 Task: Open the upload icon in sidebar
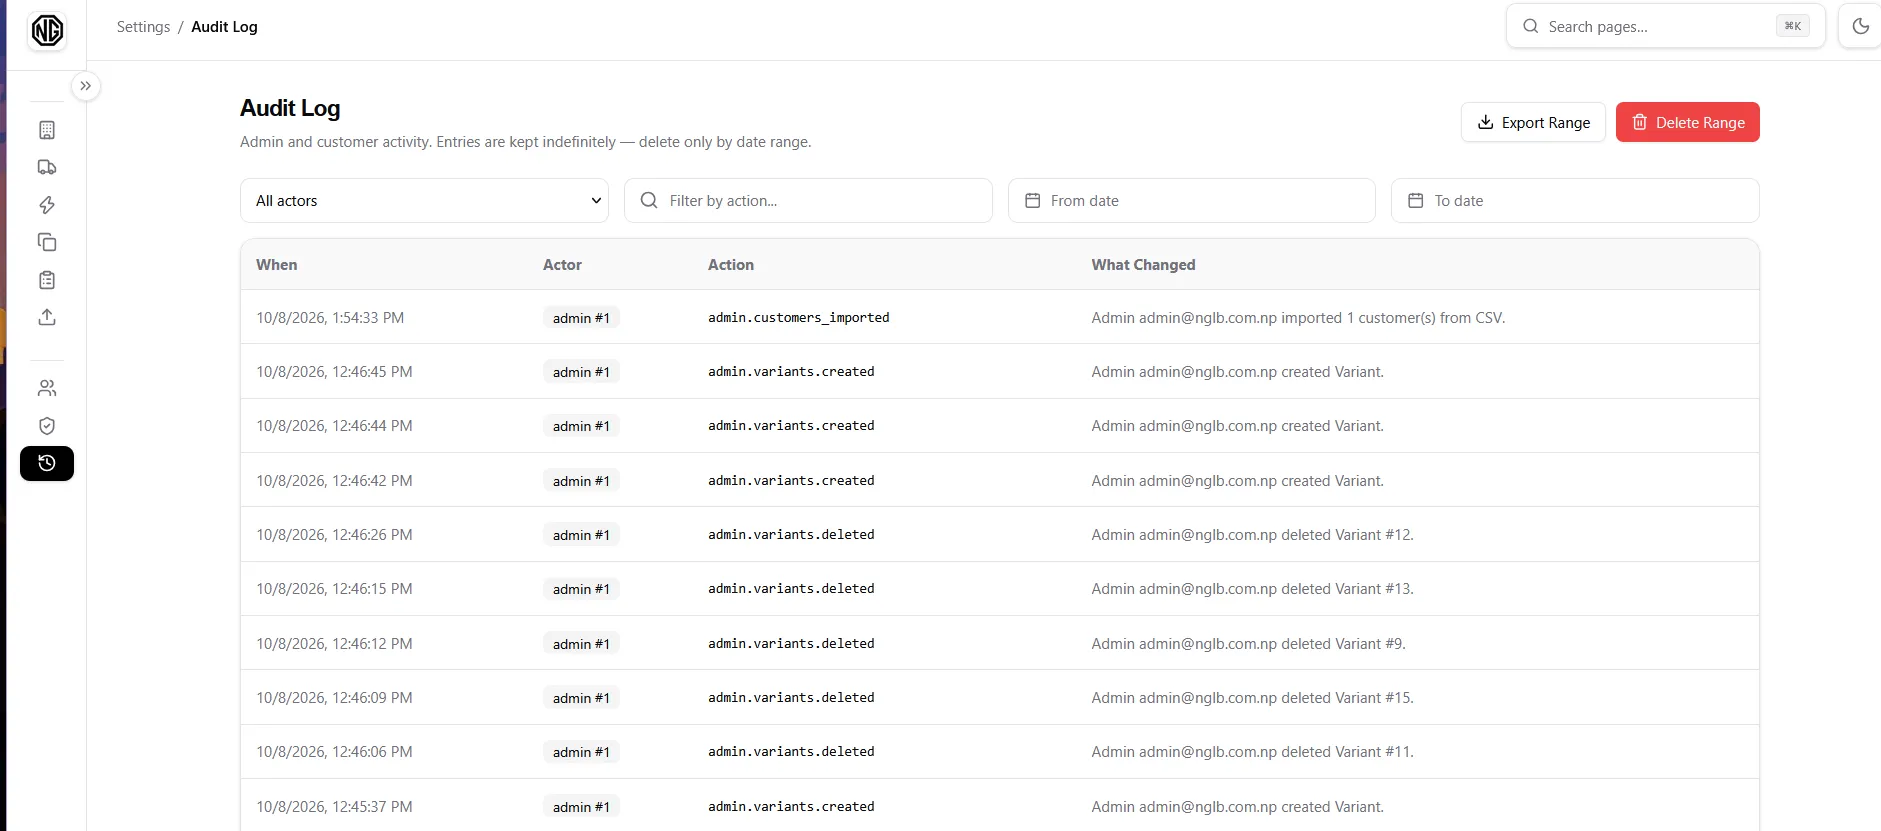[x=47, y=317]
